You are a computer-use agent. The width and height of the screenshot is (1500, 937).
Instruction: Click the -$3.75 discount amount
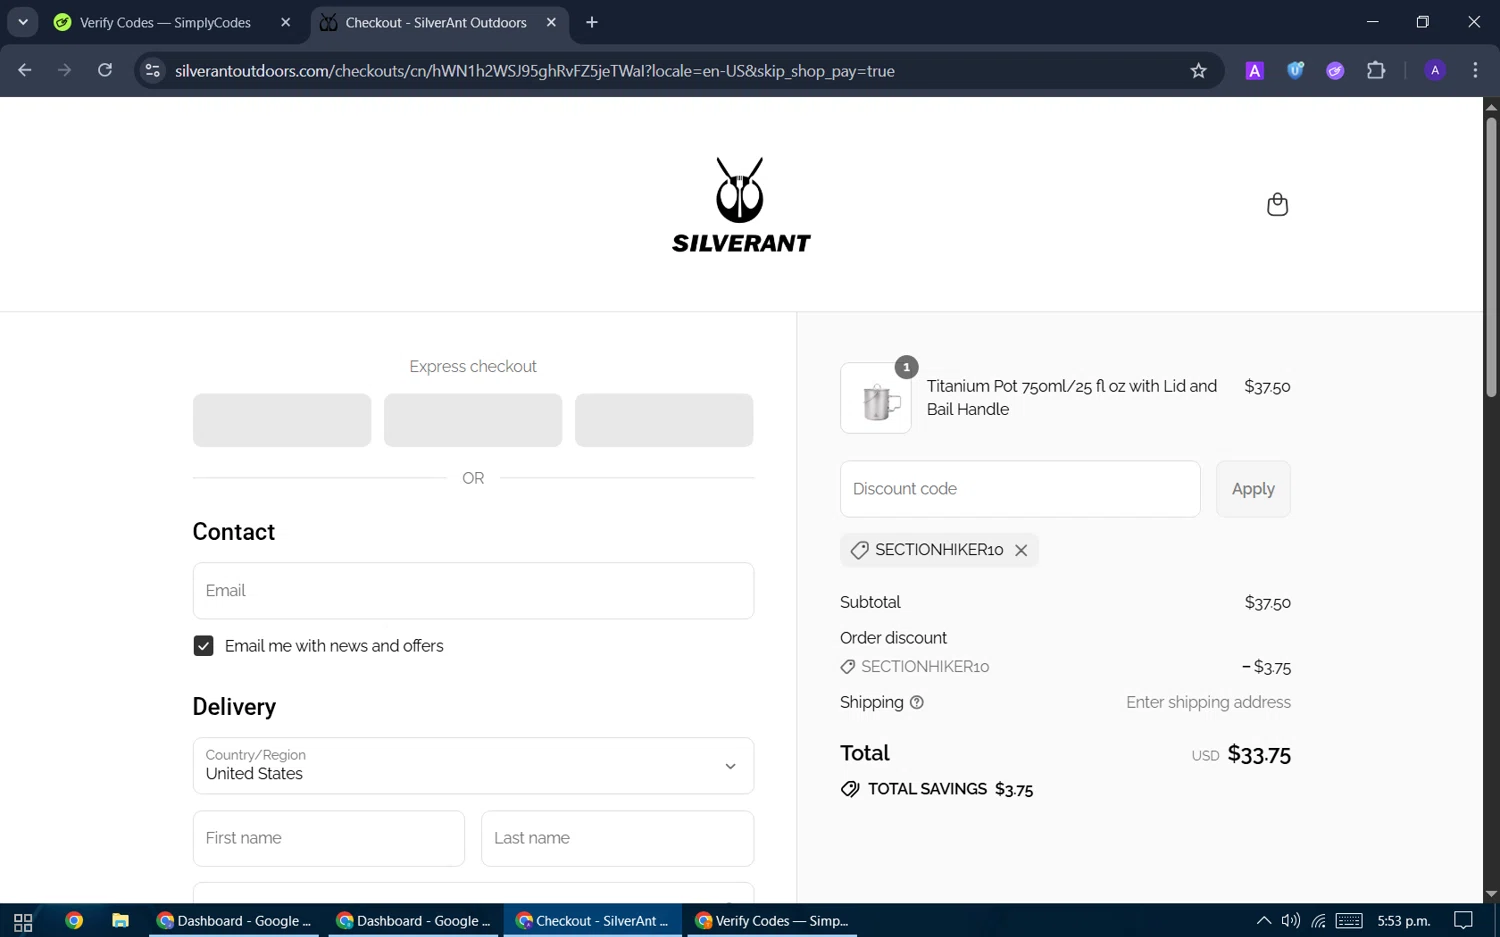(1266, 667)
